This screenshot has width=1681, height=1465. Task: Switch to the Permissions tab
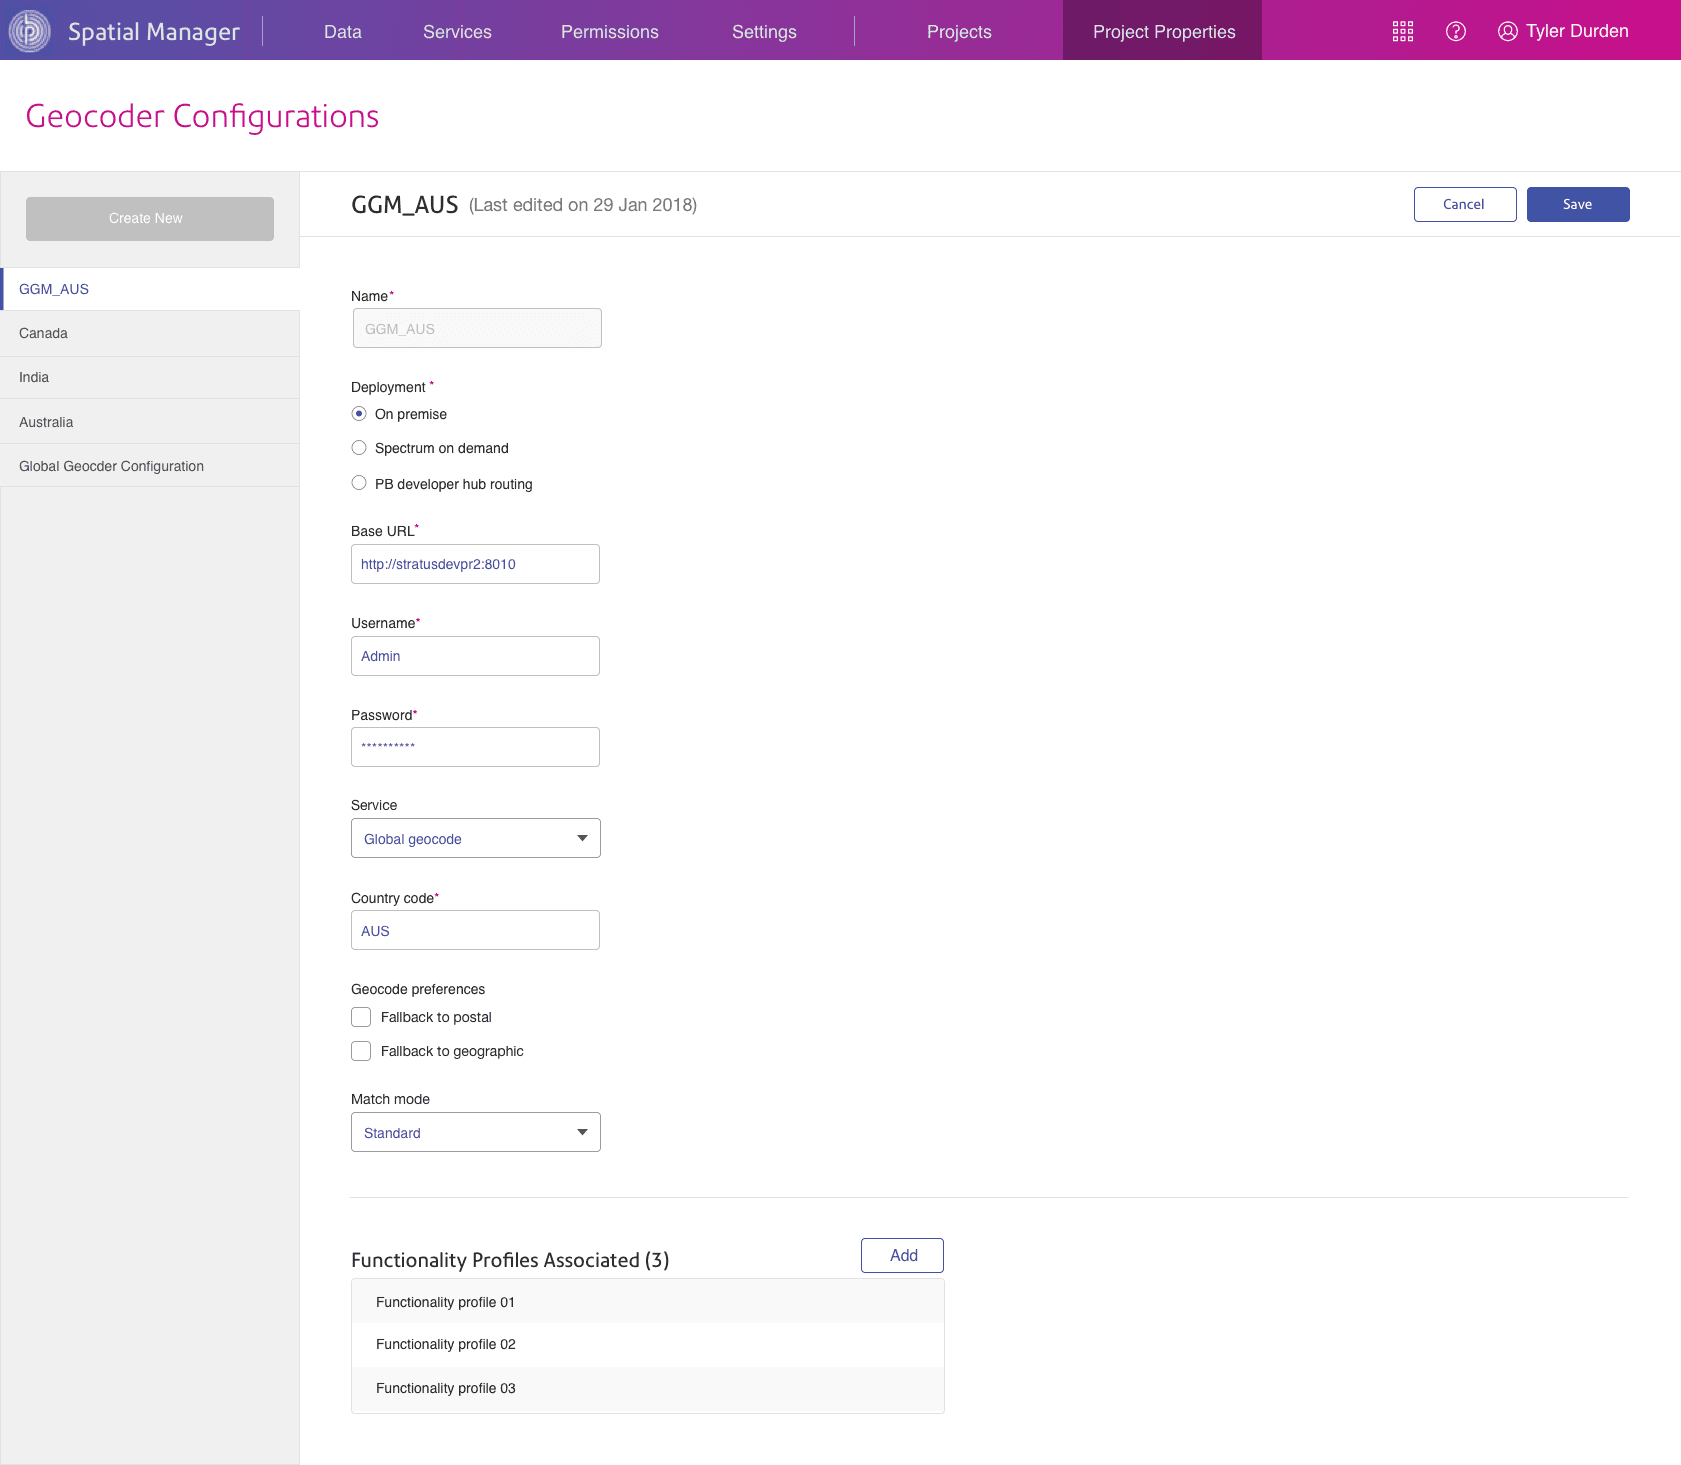(610, 31)
